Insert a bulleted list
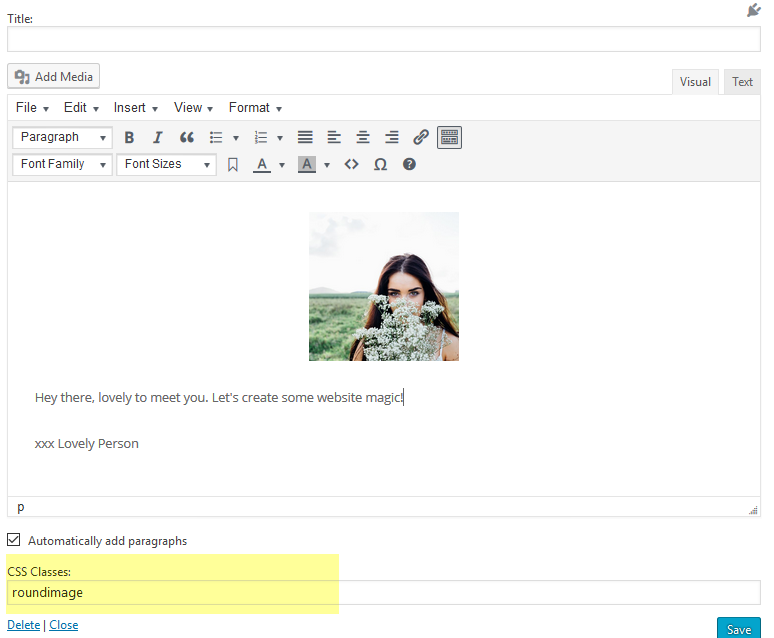This screenshot has height=638, width=774. pyautogui.click(x=216, y=137)
